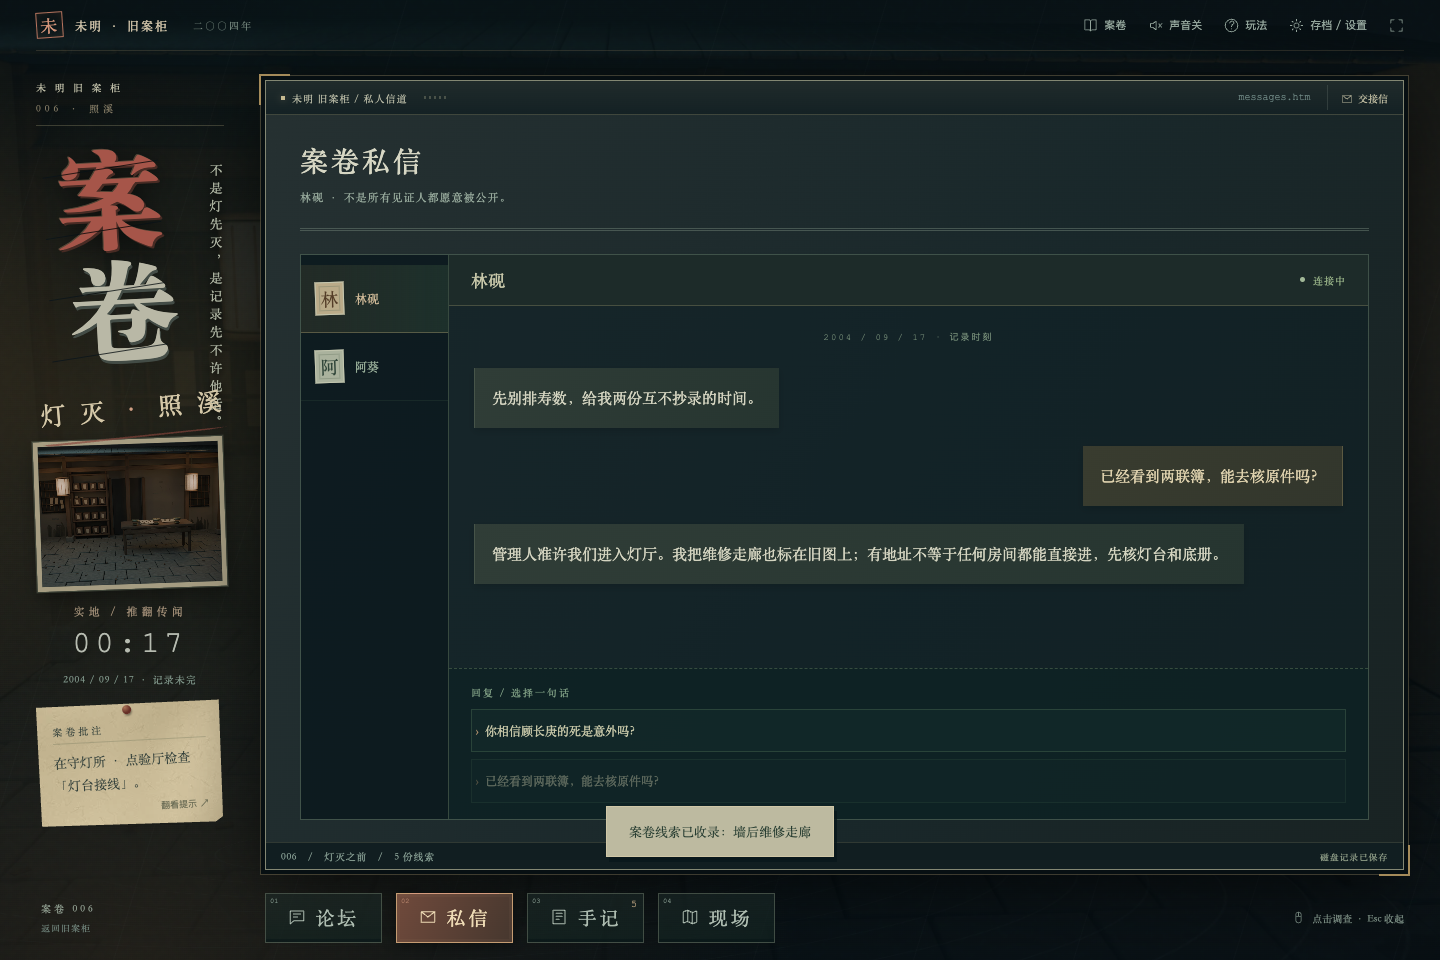Choose reply 已经看到两联簿，能去核原件吗?
Image resolution: width=1440 pixels, height=960 pixels.
coord(908,781)
